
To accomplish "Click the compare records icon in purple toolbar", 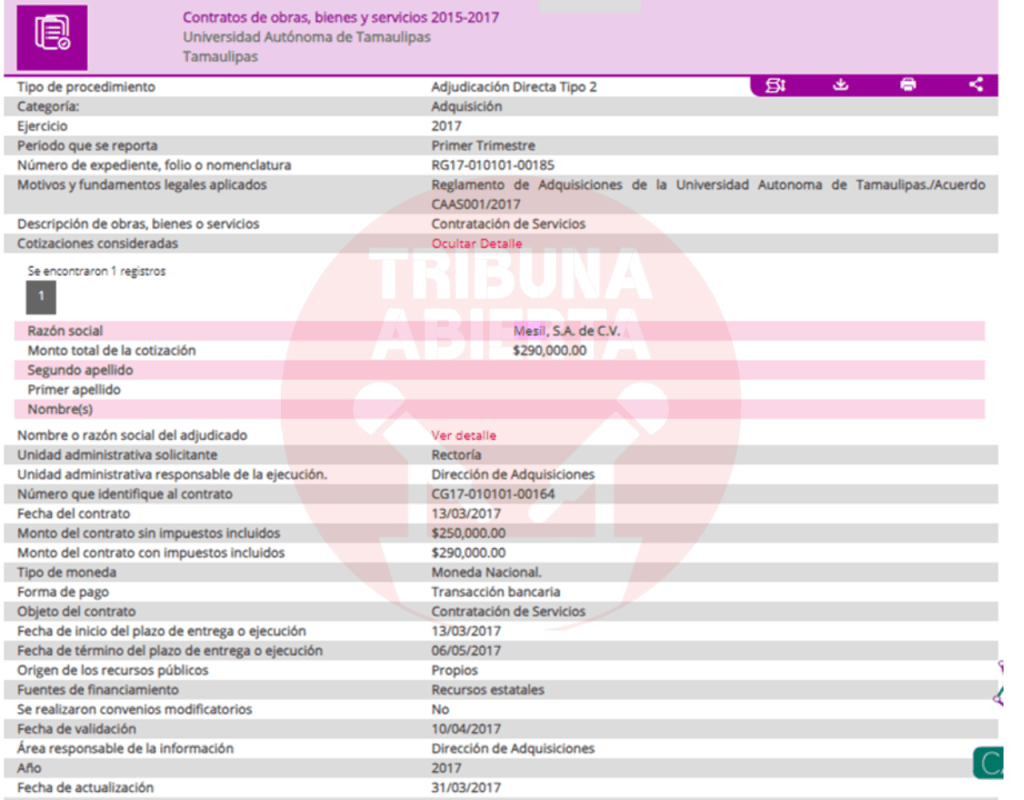I will click(775, 85).
